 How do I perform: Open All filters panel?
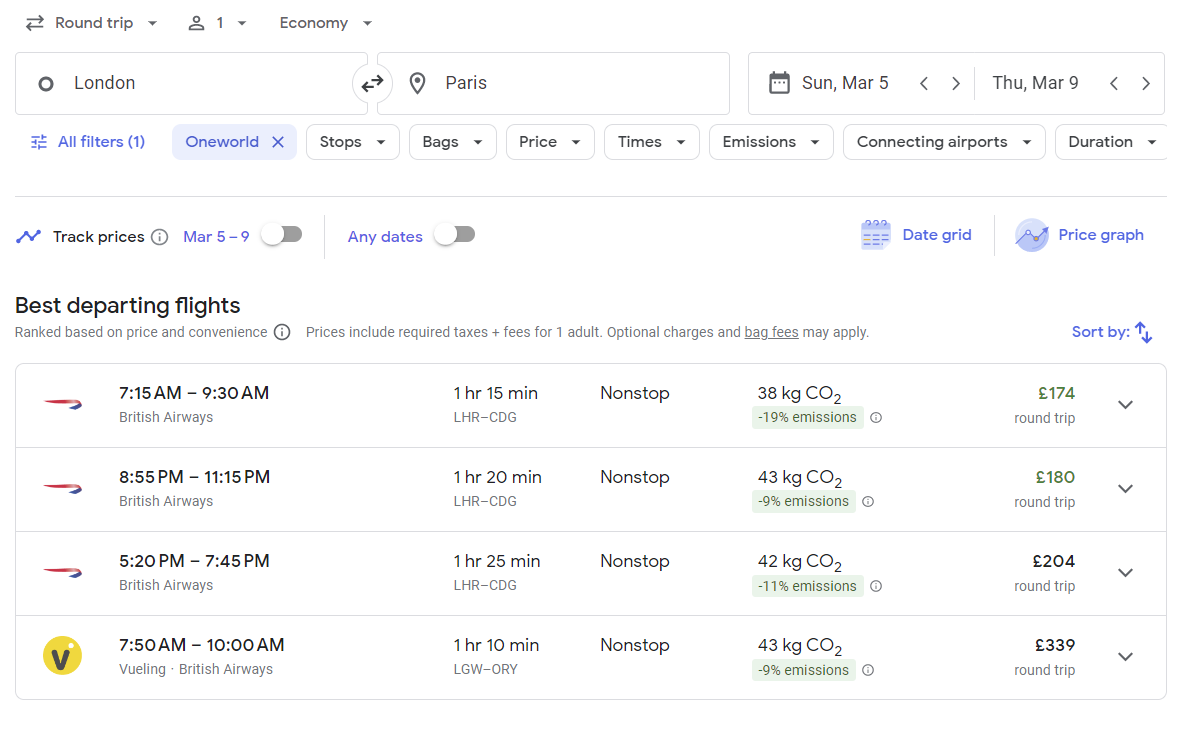point(87,142)
